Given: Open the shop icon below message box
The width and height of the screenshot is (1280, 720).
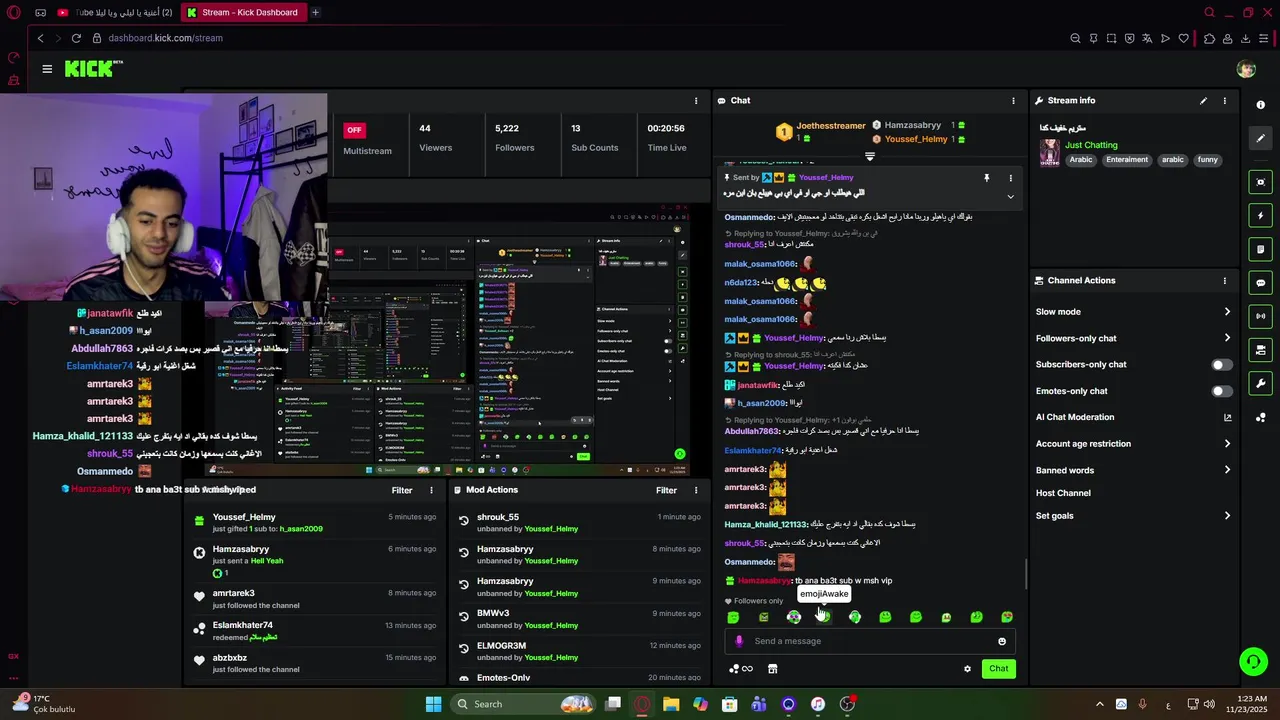Looking at the screenshot, I should pyautogui.click(x=772, y=669).
